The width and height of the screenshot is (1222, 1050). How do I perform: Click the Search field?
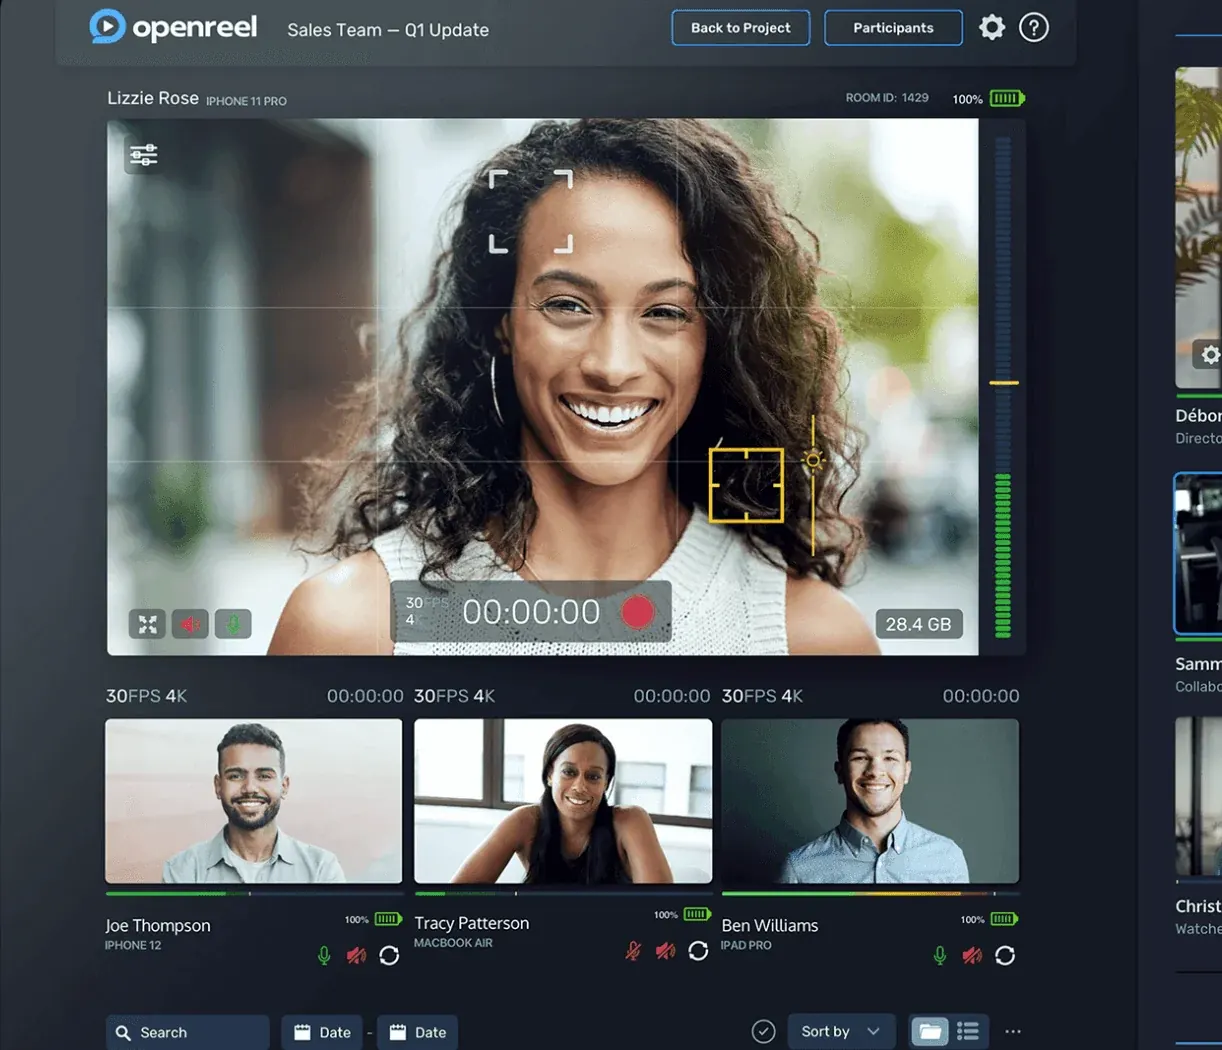point(188,1032)
